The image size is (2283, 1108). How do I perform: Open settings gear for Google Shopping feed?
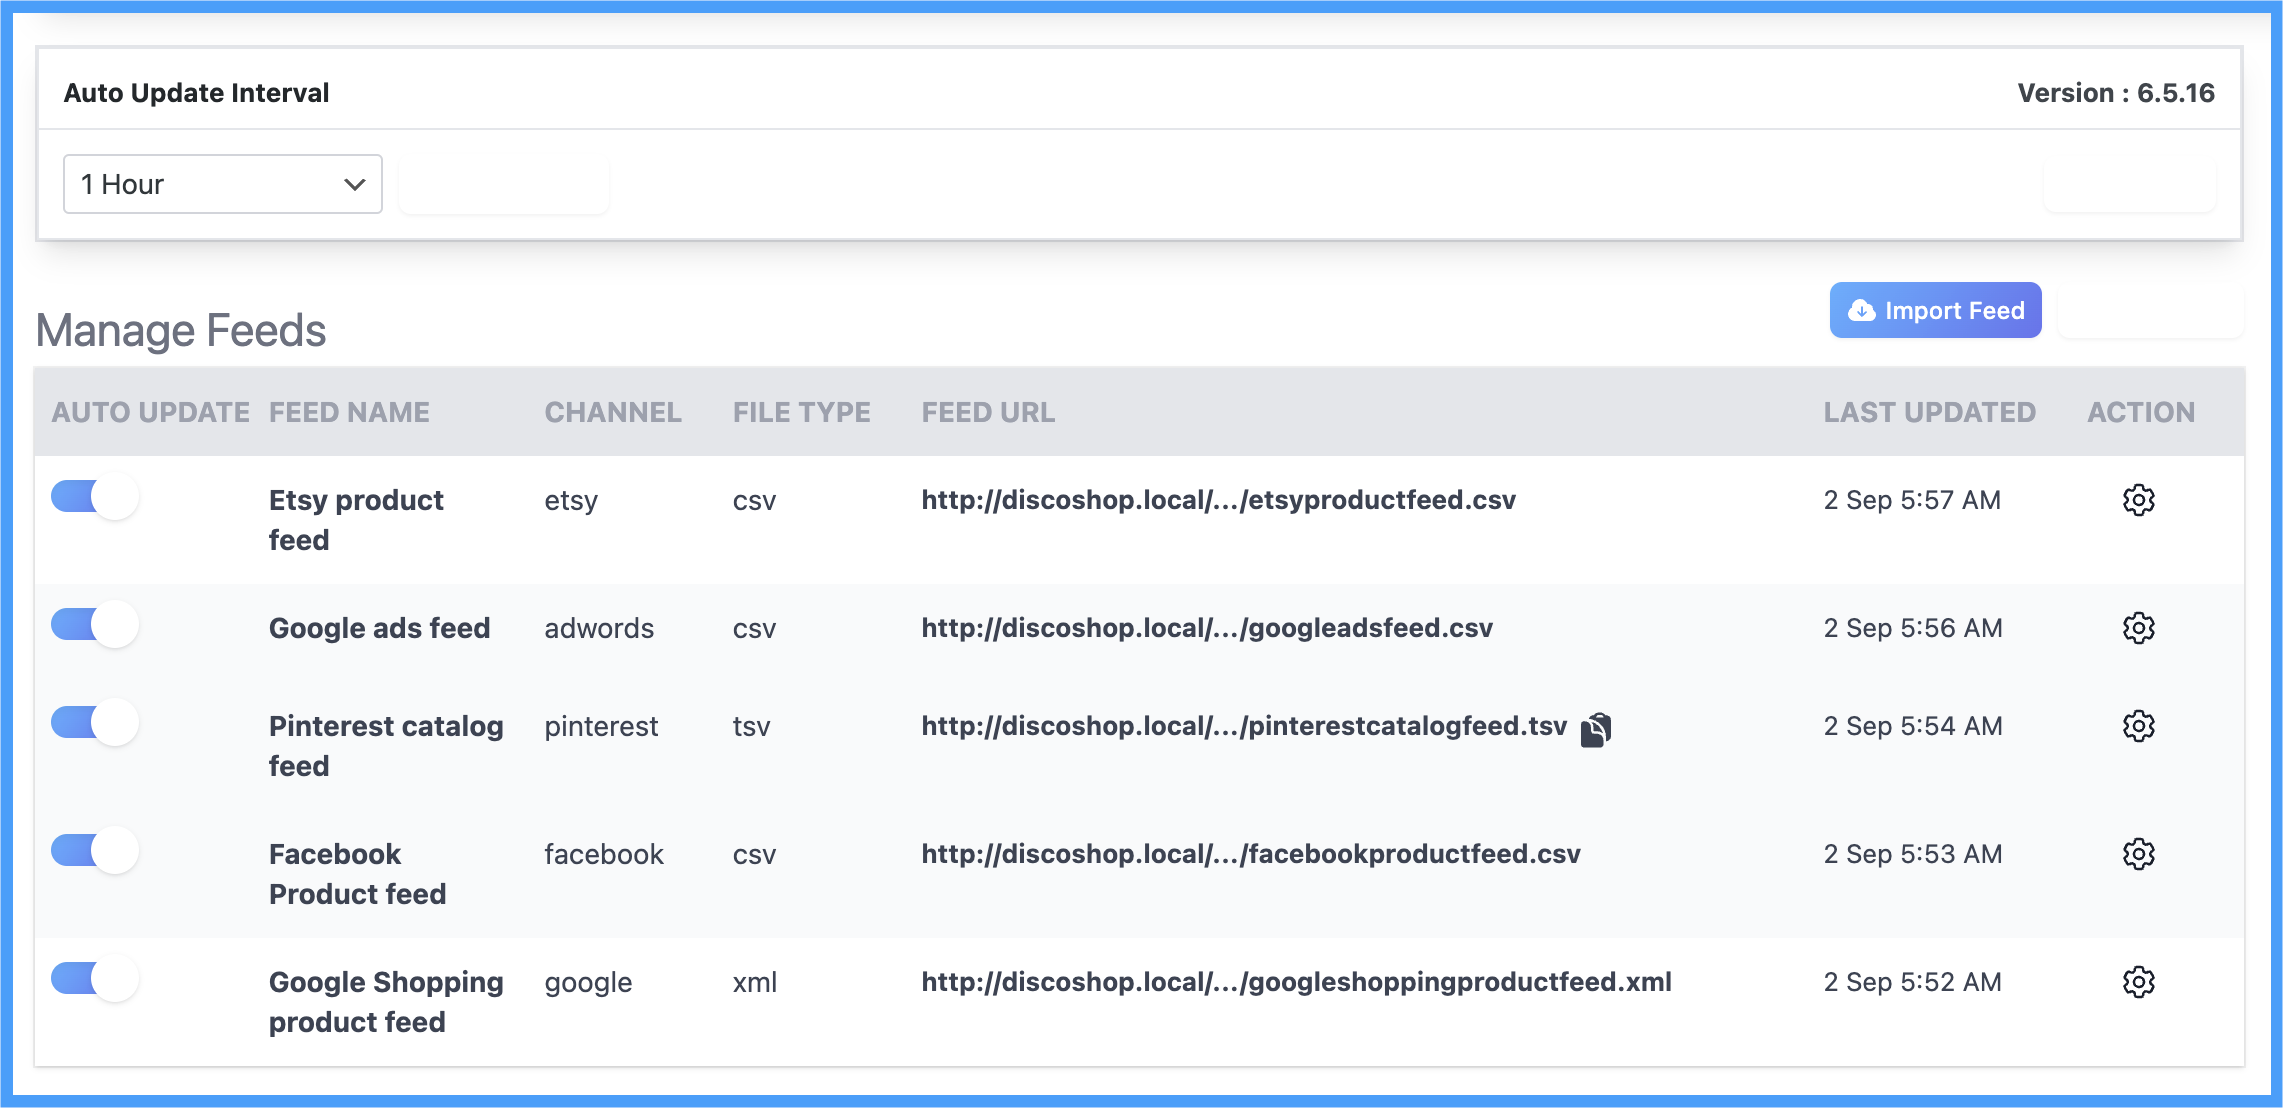click(x=2138, y=982)
